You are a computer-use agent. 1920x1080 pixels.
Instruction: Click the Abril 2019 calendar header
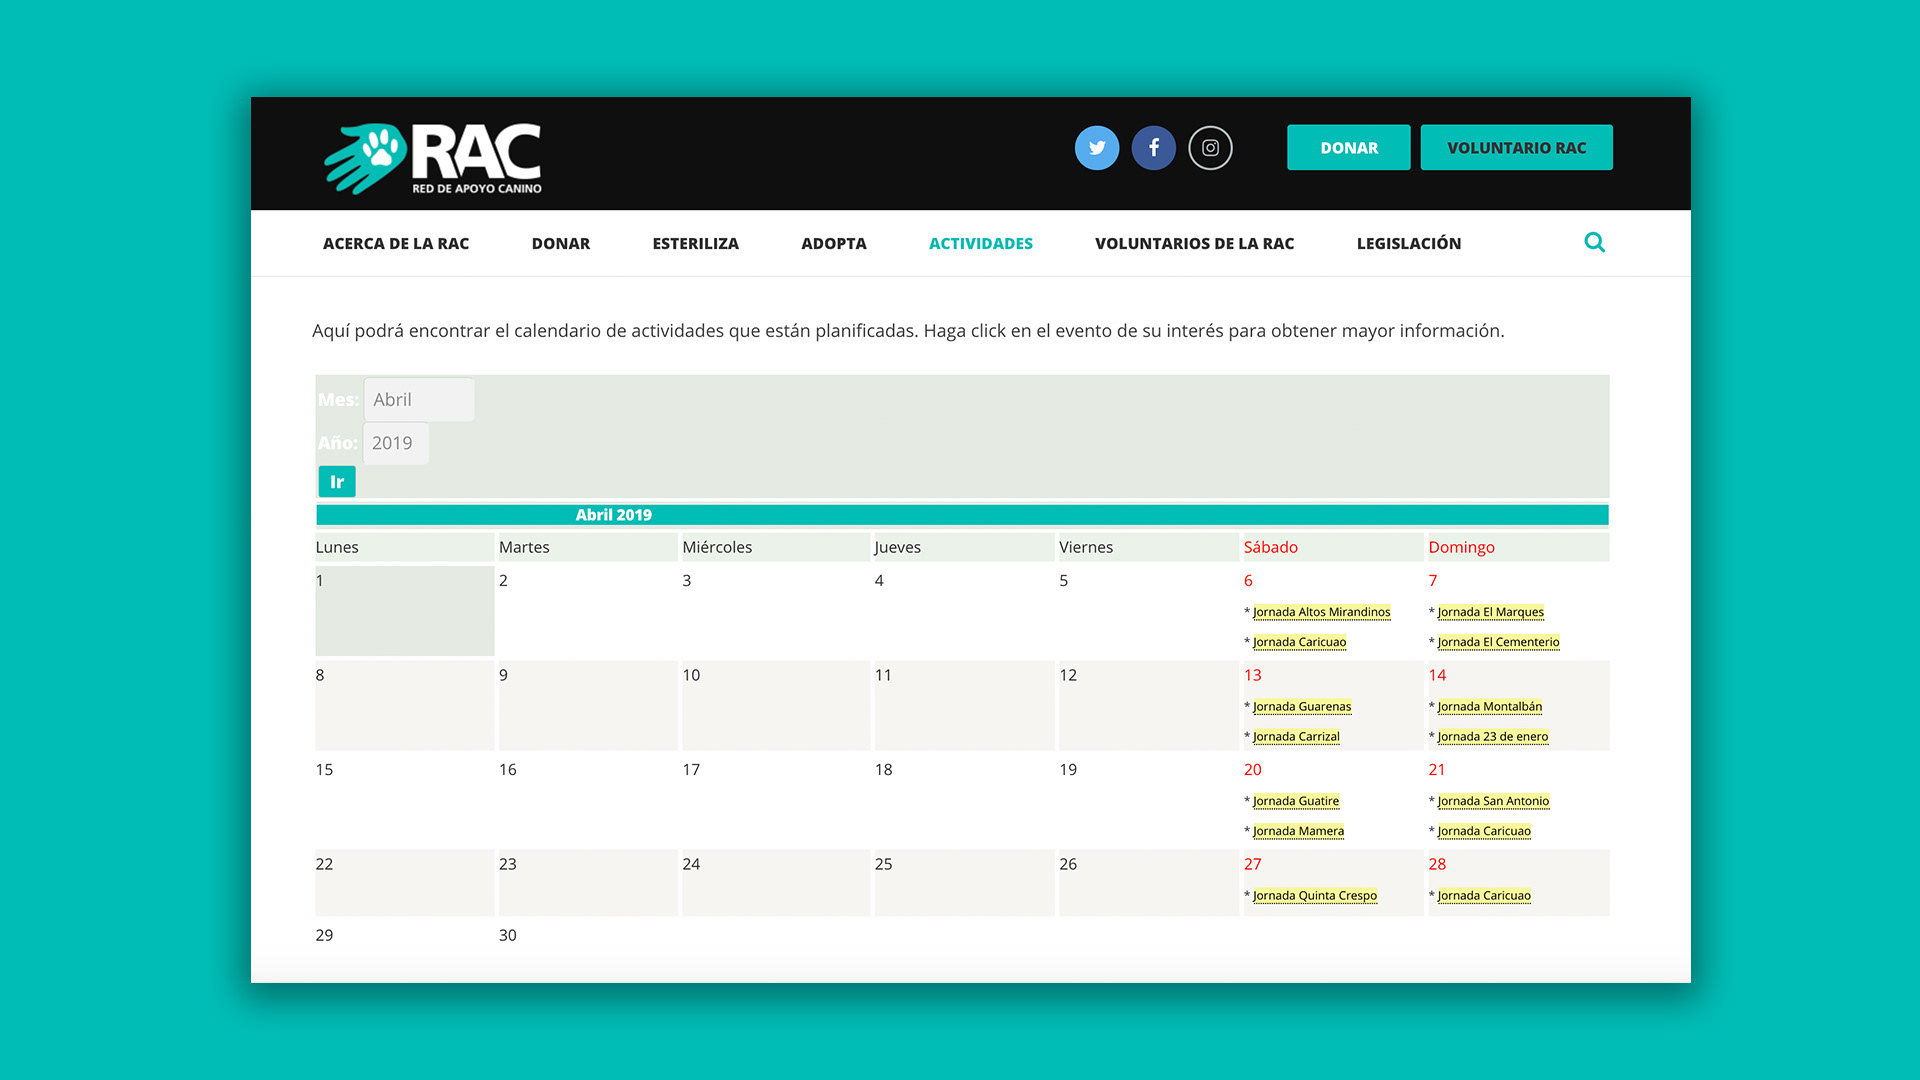pyautogui.click(x=613, y=515)
